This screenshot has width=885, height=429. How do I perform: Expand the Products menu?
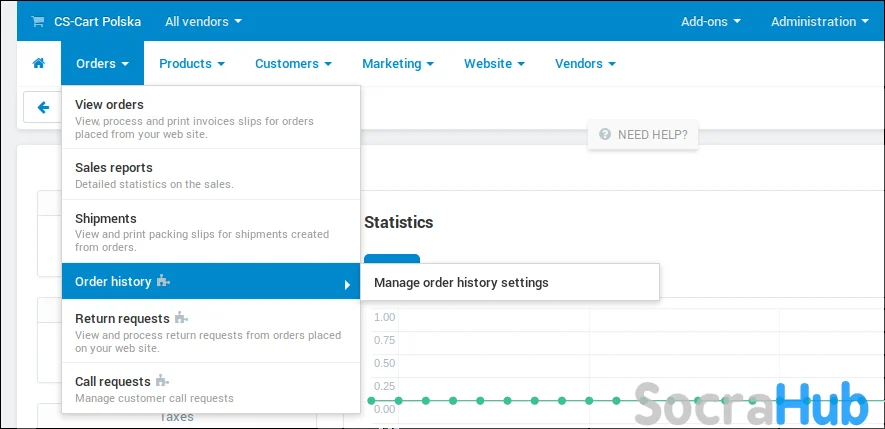pyautogui.click(x=192, y=63)
